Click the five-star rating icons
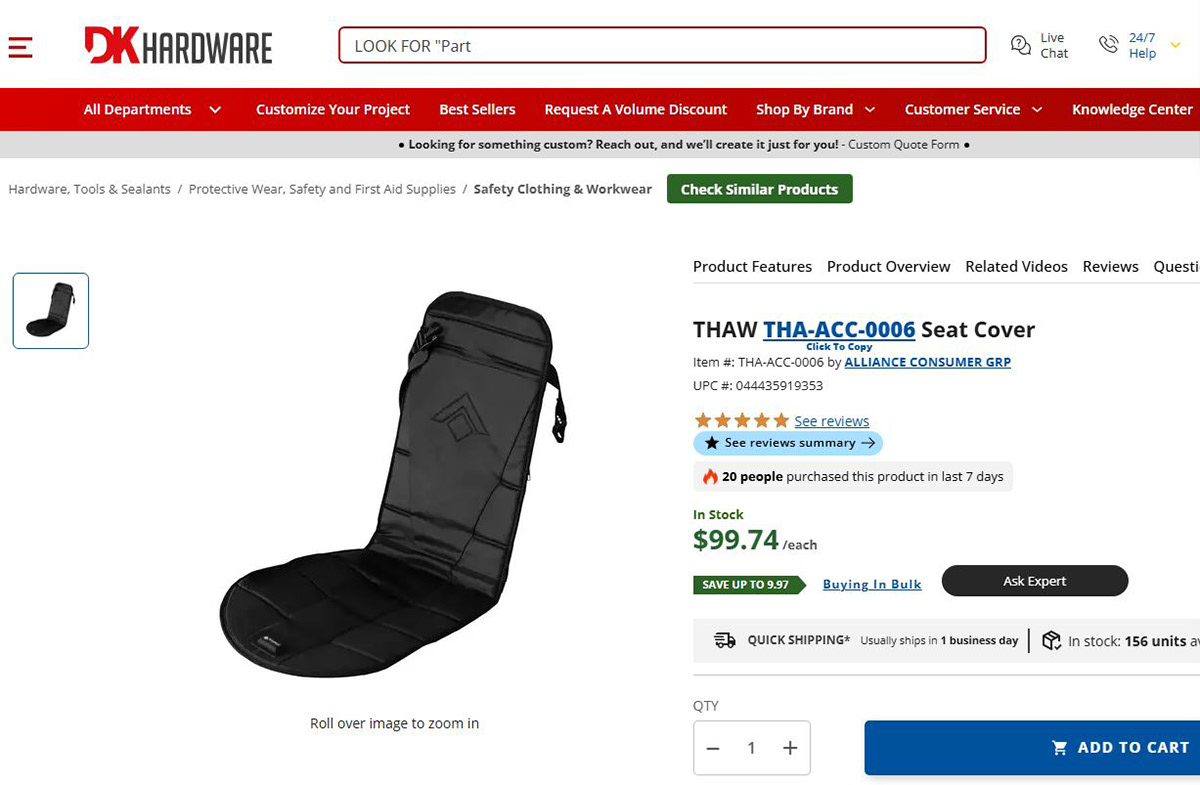This screenshot has height=785, width=1200. [x=741, y=421]
